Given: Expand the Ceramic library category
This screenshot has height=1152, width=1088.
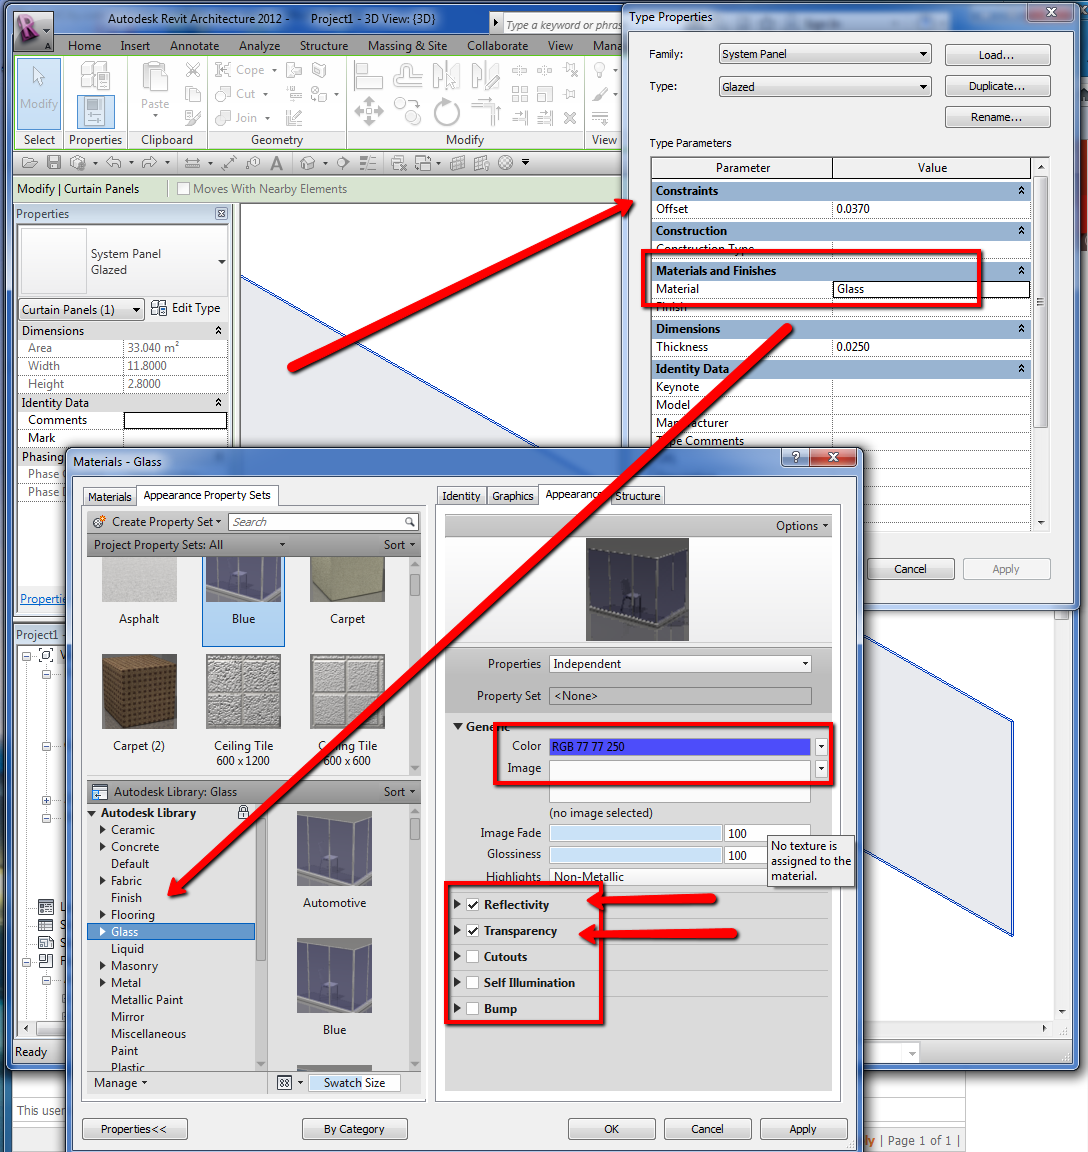Looking at the screenshot, I should pos(103,829).
